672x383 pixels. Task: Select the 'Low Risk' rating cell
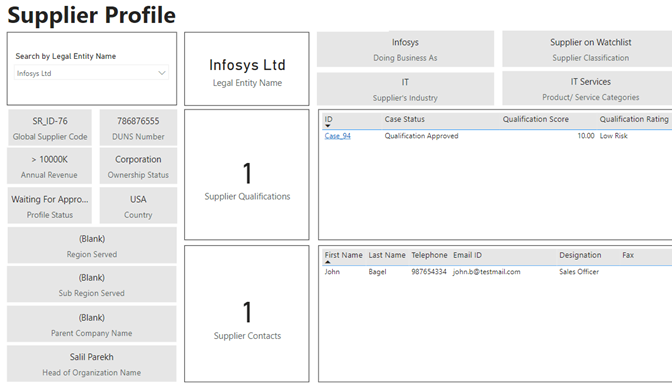(x=613, y=136)
